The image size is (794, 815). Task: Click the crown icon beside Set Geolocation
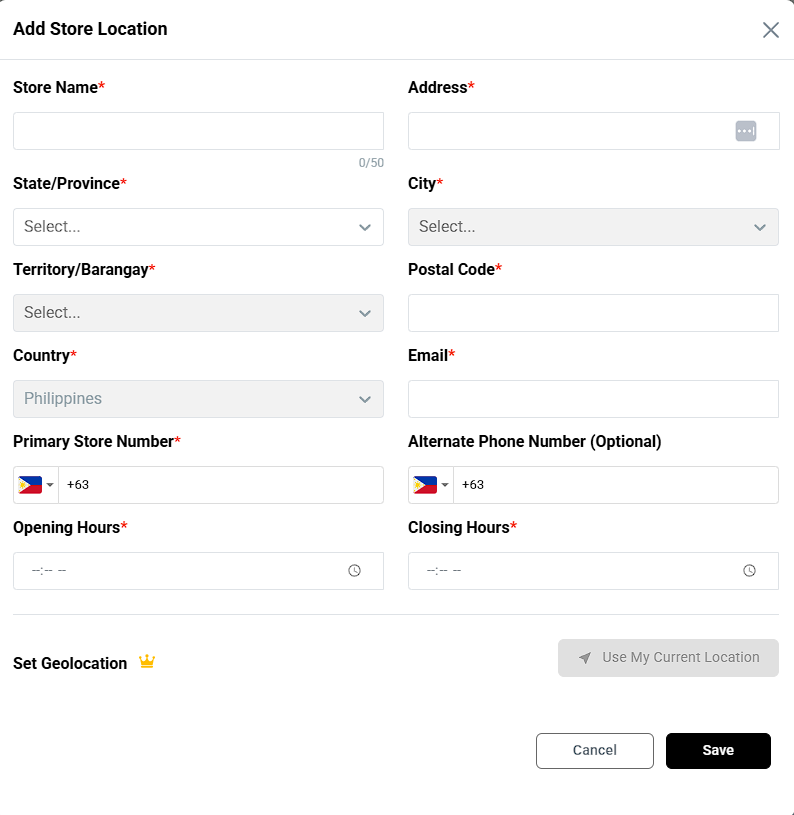(x=147, y=662)
